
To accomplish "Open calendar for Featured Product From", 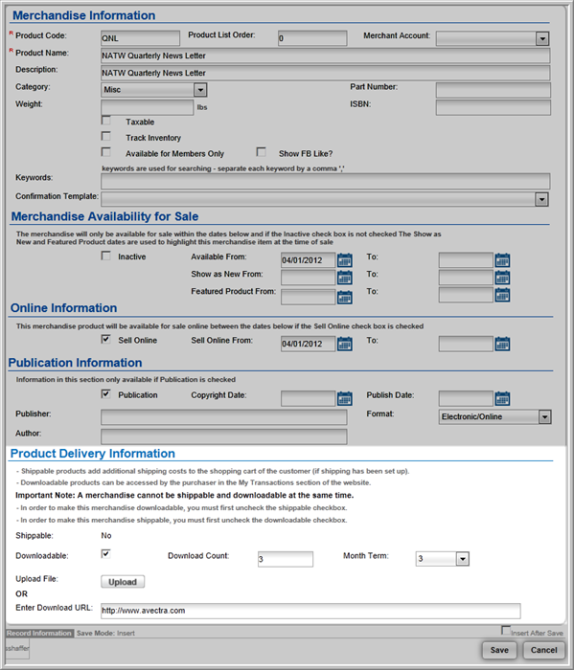I will [x=344, y=297].
